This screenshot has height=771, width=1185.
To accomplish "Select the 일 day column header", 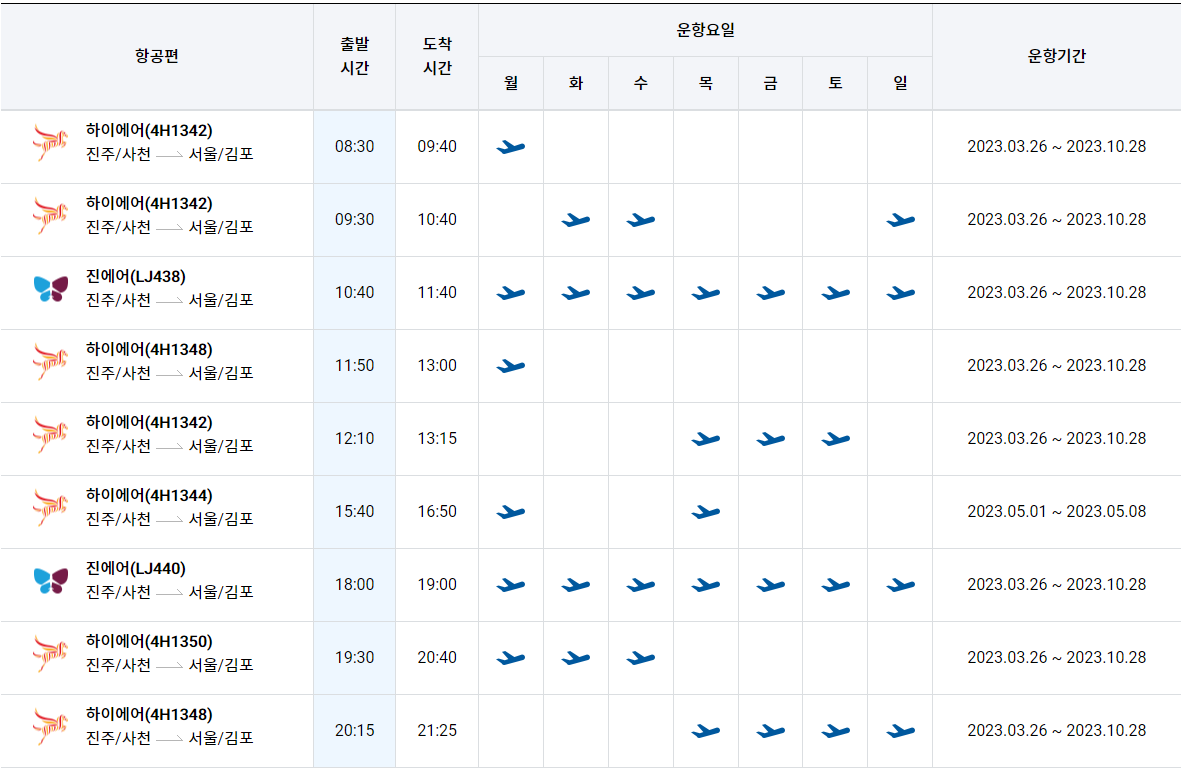I will click(x=899, y=84).
